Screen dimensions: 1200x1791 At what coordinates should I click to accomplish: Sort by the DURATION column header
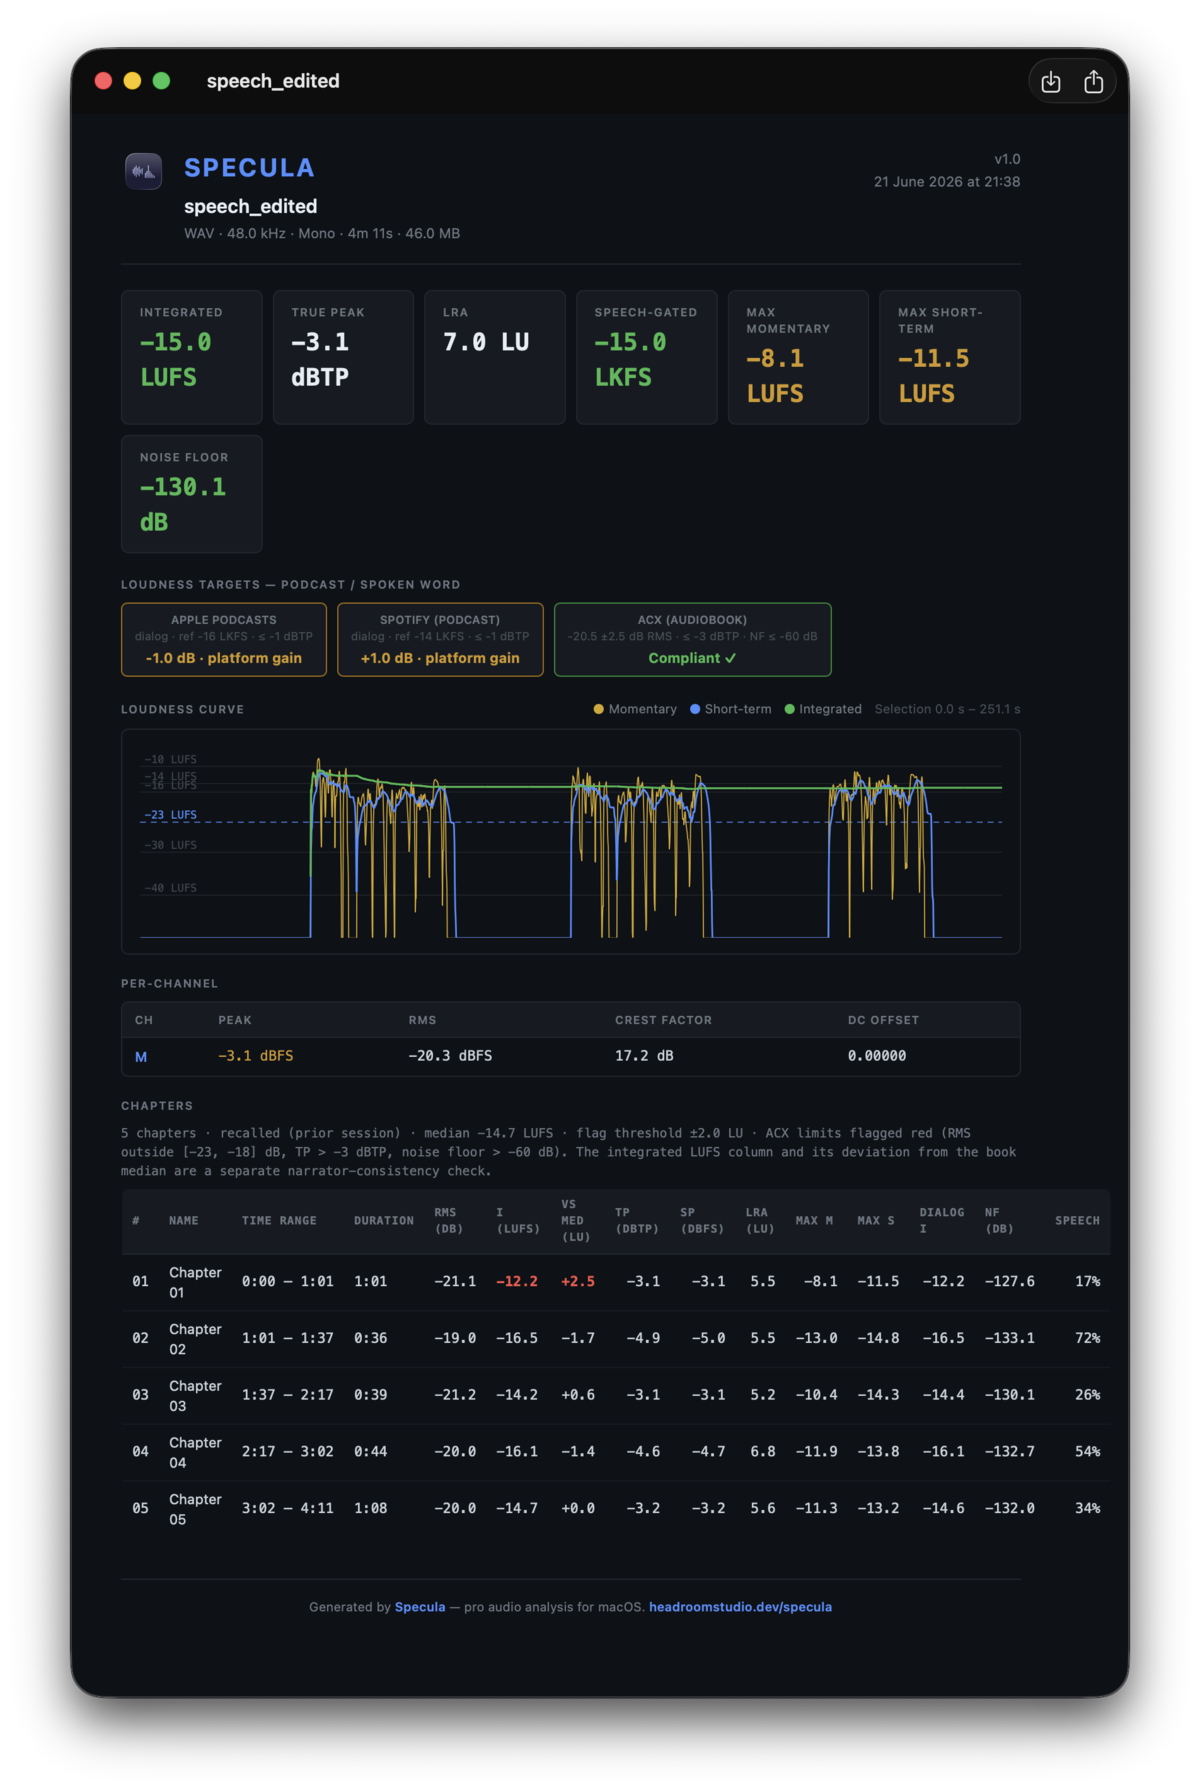(x=384, y=1221)
